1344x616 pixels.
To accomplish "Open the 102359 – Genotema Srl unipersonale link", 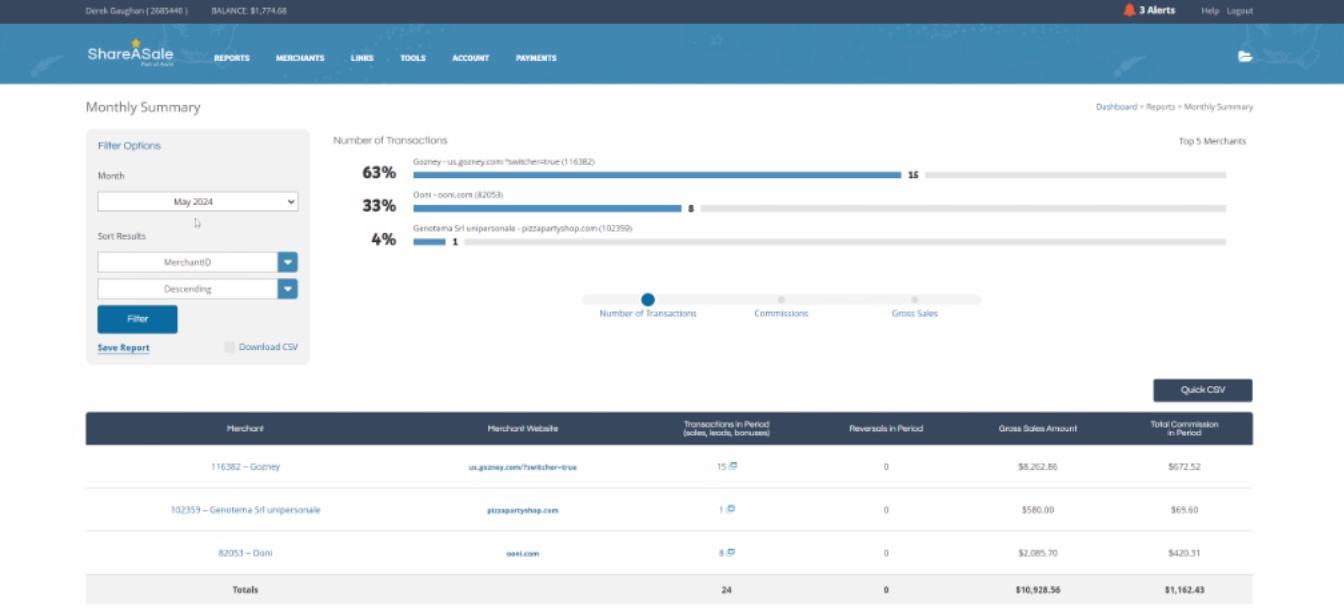I will click(x=245, y=510).
